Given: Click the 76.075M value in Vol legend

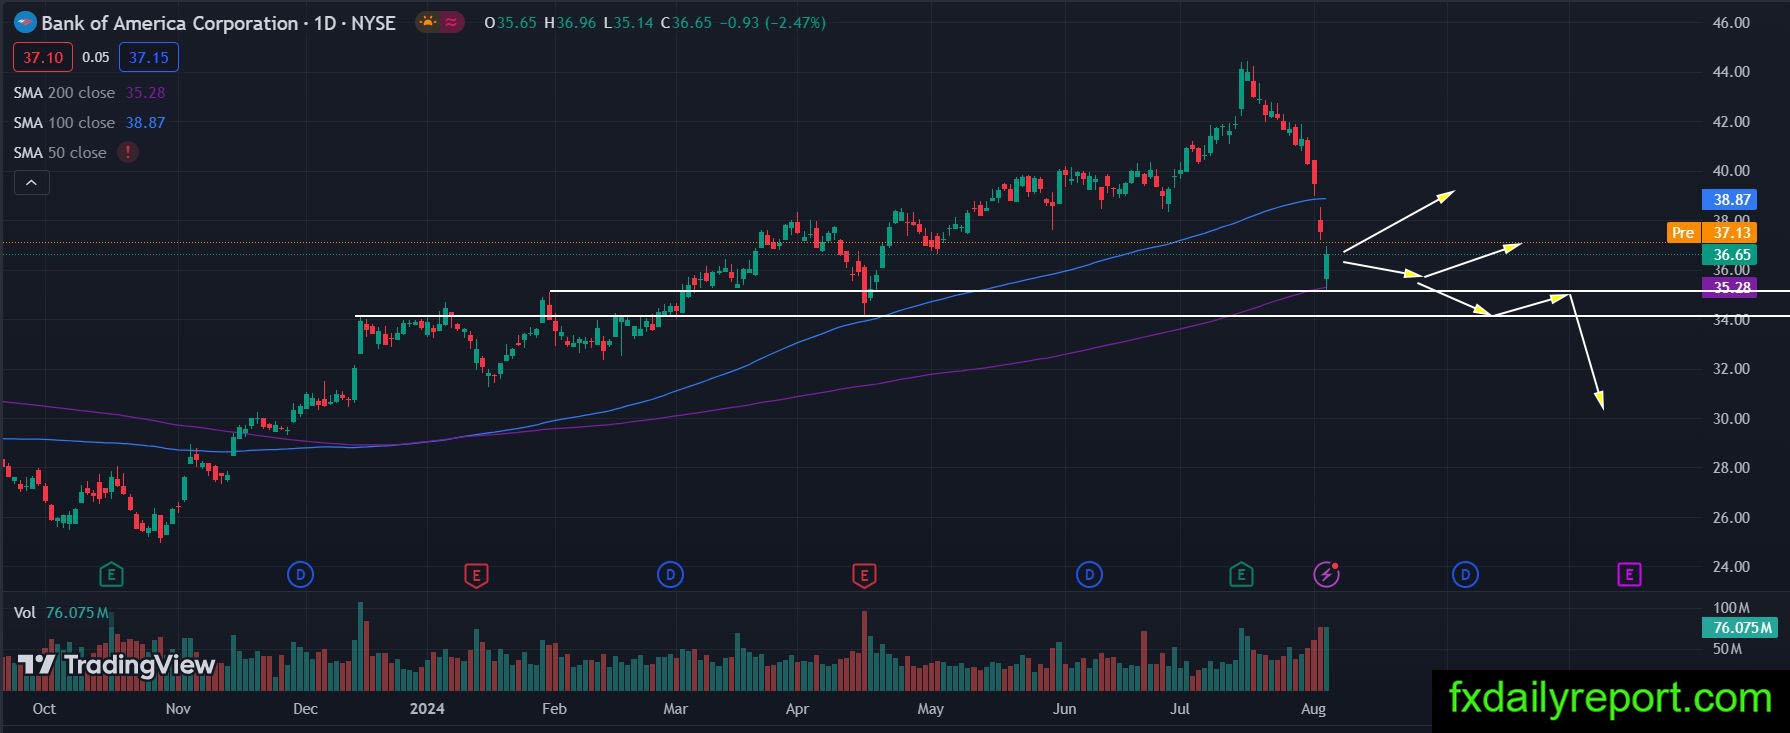Looking at the screenshot, I should 77,612.
